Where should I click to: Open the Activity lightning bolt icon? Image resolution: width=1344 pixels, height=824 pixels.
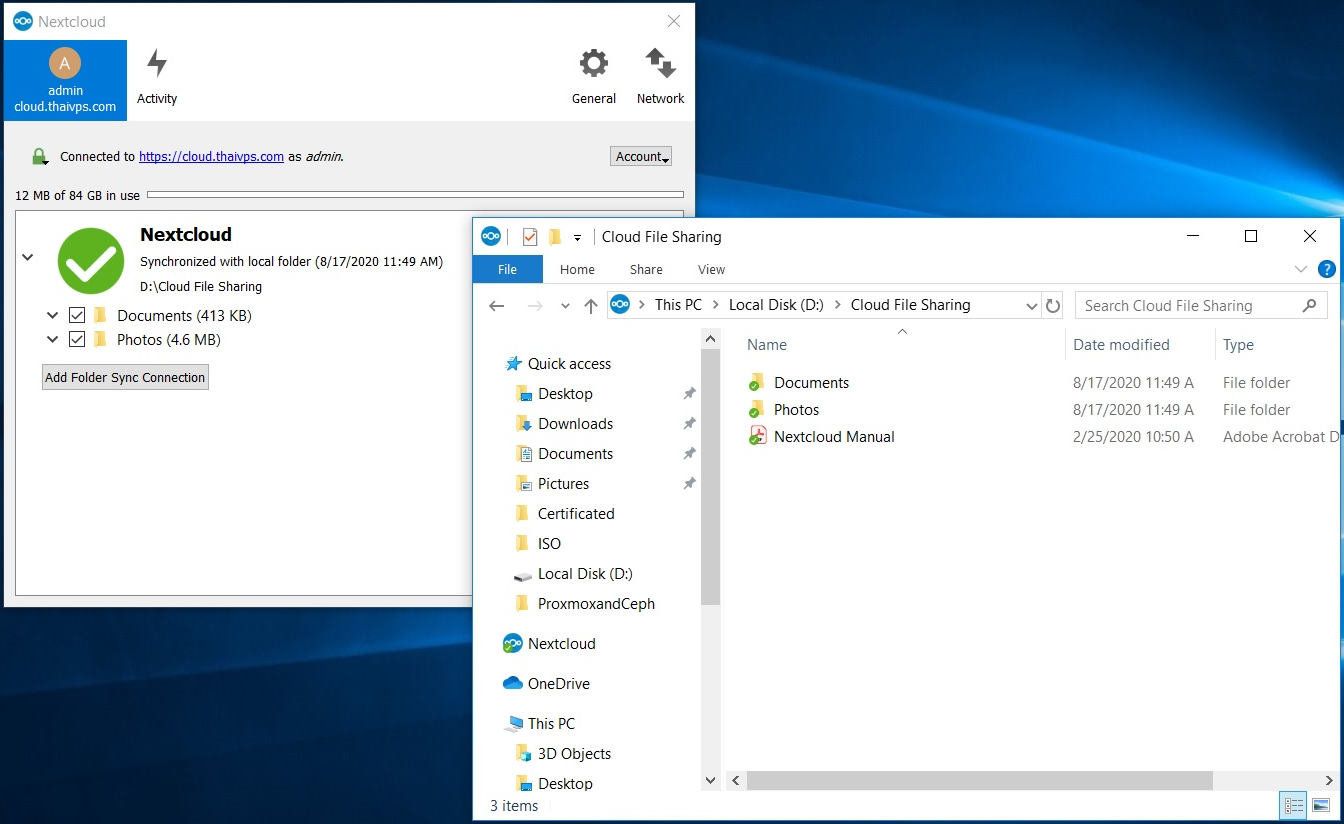(157, 64)
